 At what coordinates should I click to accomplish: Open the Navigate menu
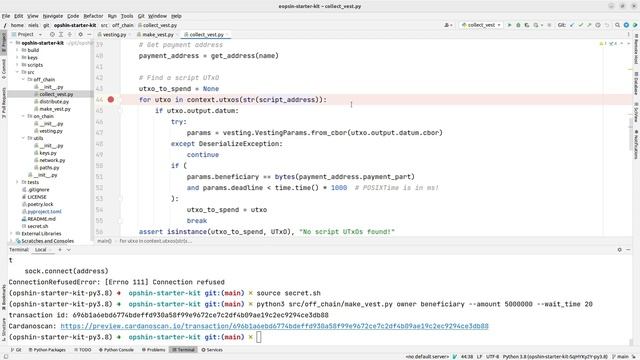coord(53,16)
